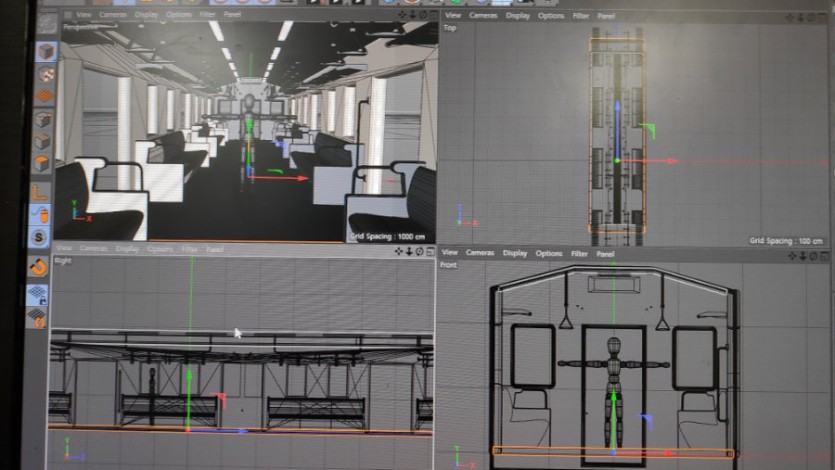Select the Polygons mode tool
This screenshot has width=835, height=470.
point(43,163)
